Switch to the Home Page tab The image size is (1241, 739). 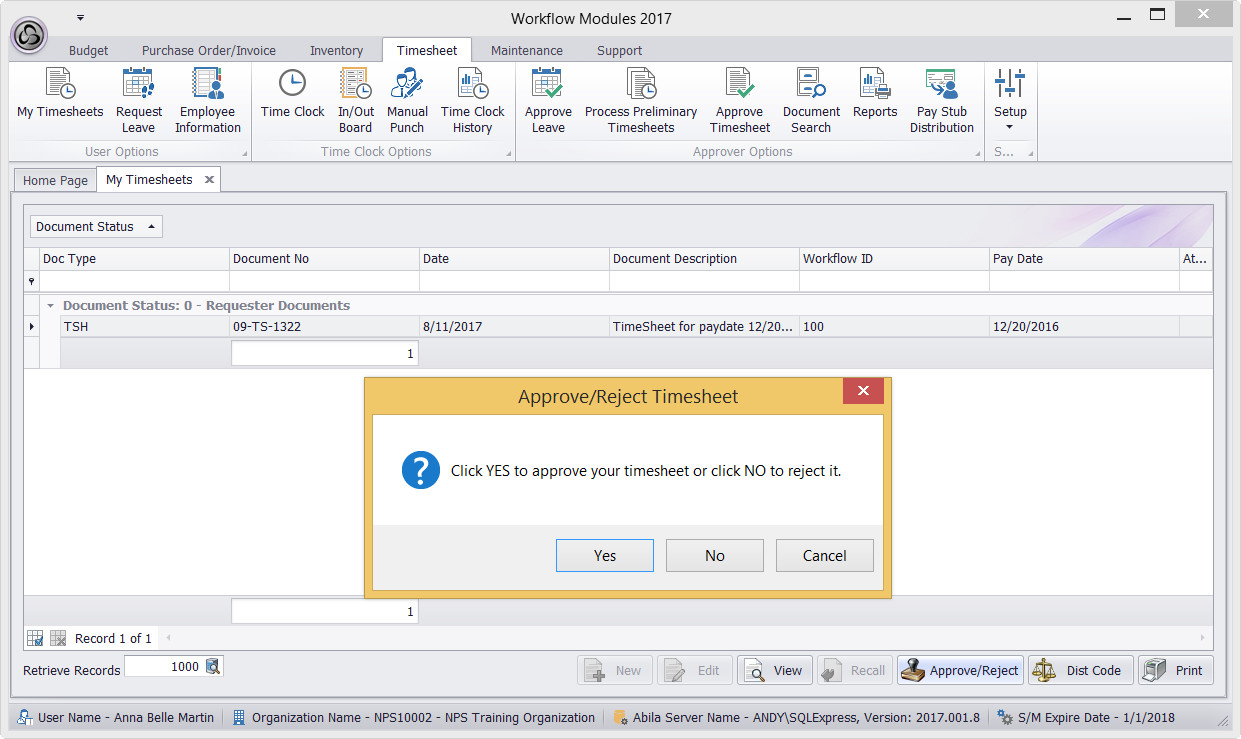click(x=55, y=180)
